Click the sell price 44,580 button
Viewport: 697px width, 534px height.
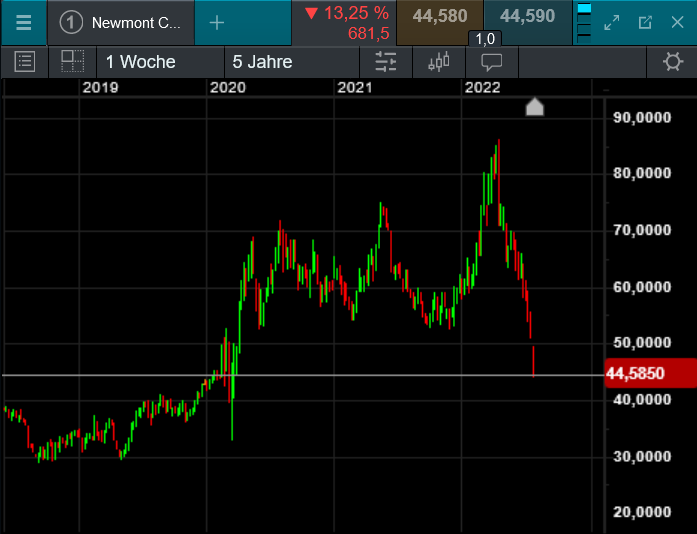click(x=439, y=17)
